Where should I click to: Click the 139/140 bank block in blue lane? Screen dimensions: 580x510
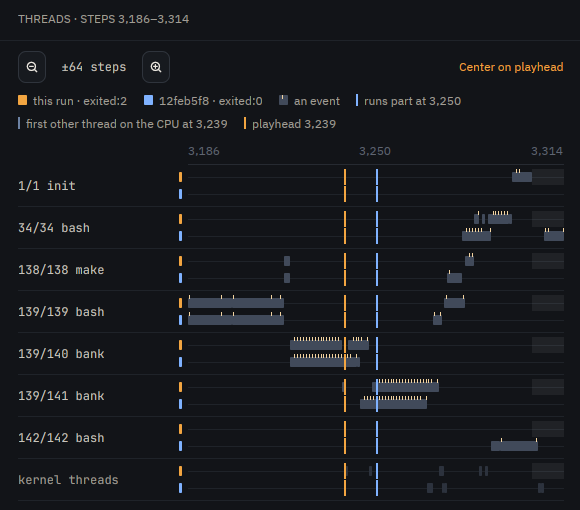(325, 362)
